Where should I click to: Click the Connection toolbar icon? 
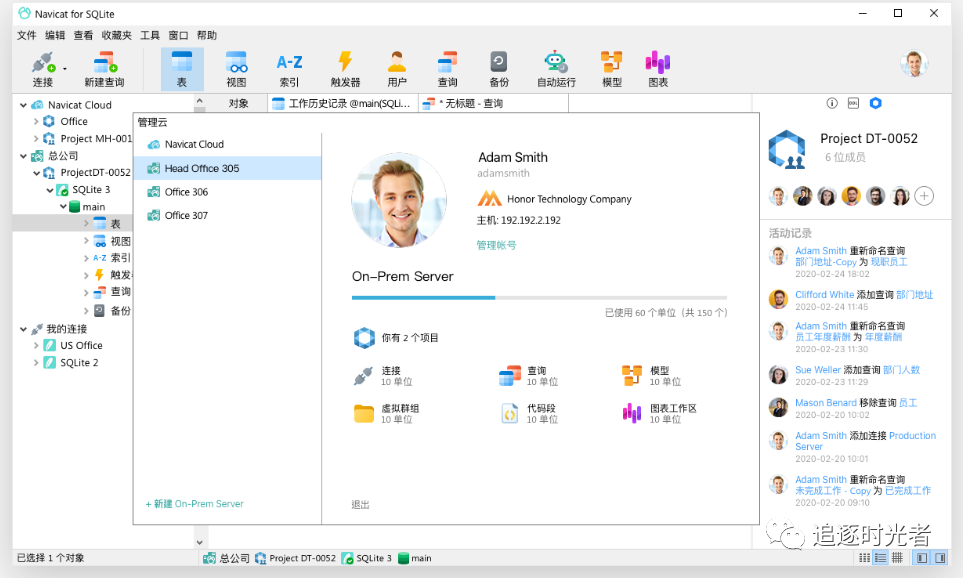pos(43,69)
